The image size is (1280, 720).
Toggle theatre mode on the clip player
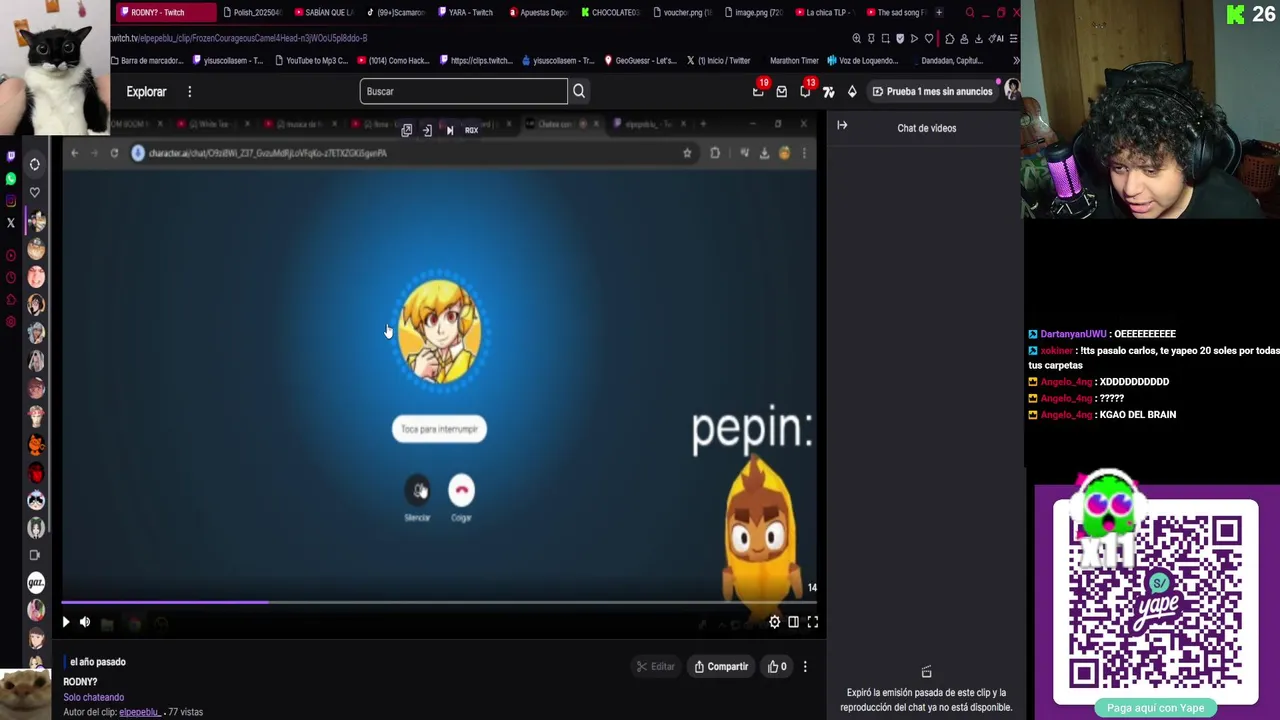coord(793,622)
